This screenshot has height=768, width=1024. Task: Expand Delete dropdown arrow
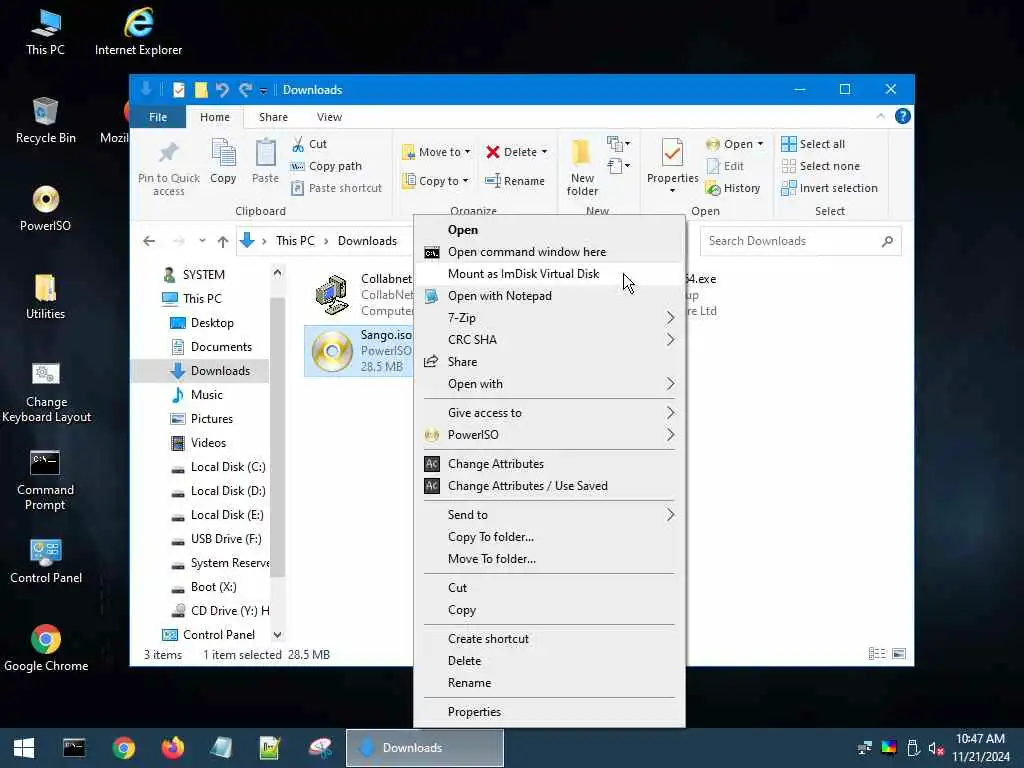coord(545,152)
